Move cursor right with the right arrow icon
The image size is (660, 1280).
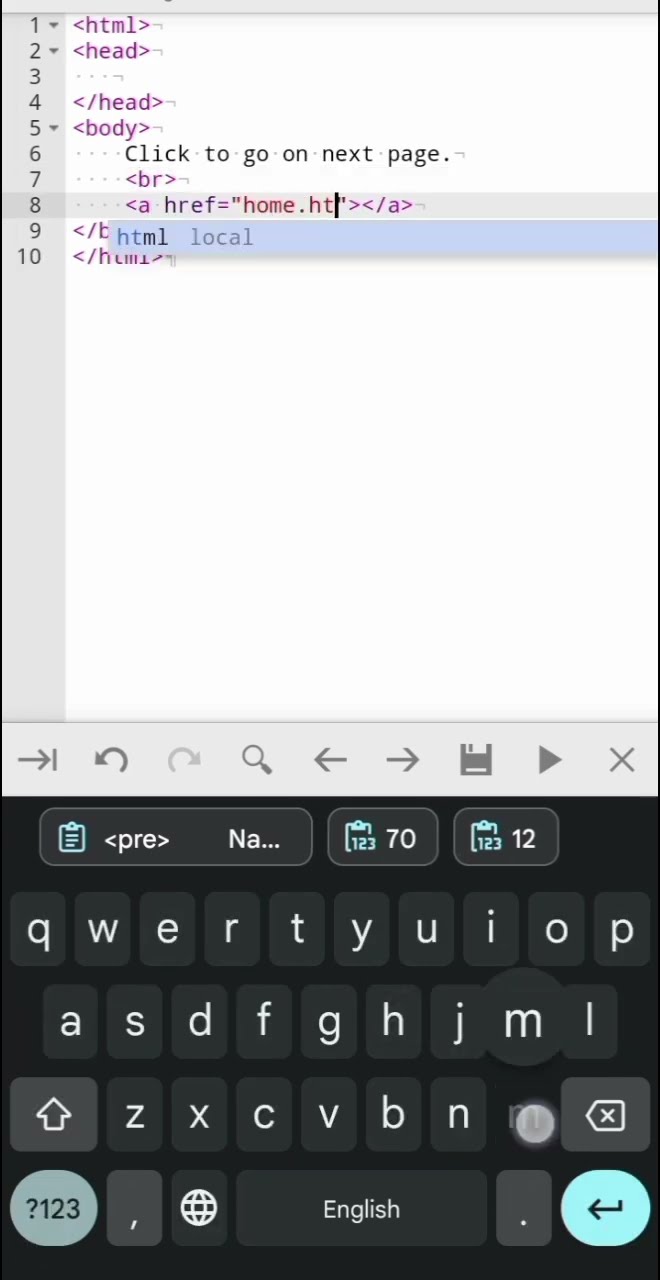tap(403, 761)
